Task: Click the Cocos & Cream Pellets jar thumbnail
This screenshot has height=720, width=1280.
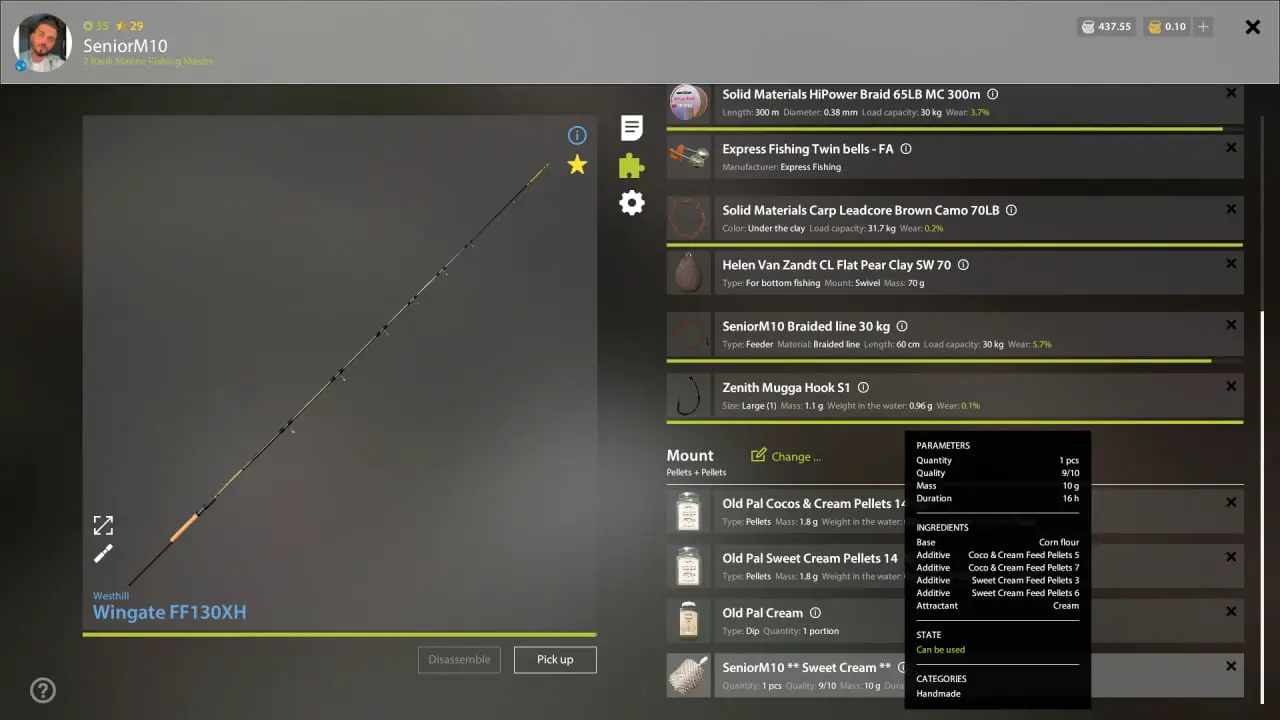Action: click(689, 511)
